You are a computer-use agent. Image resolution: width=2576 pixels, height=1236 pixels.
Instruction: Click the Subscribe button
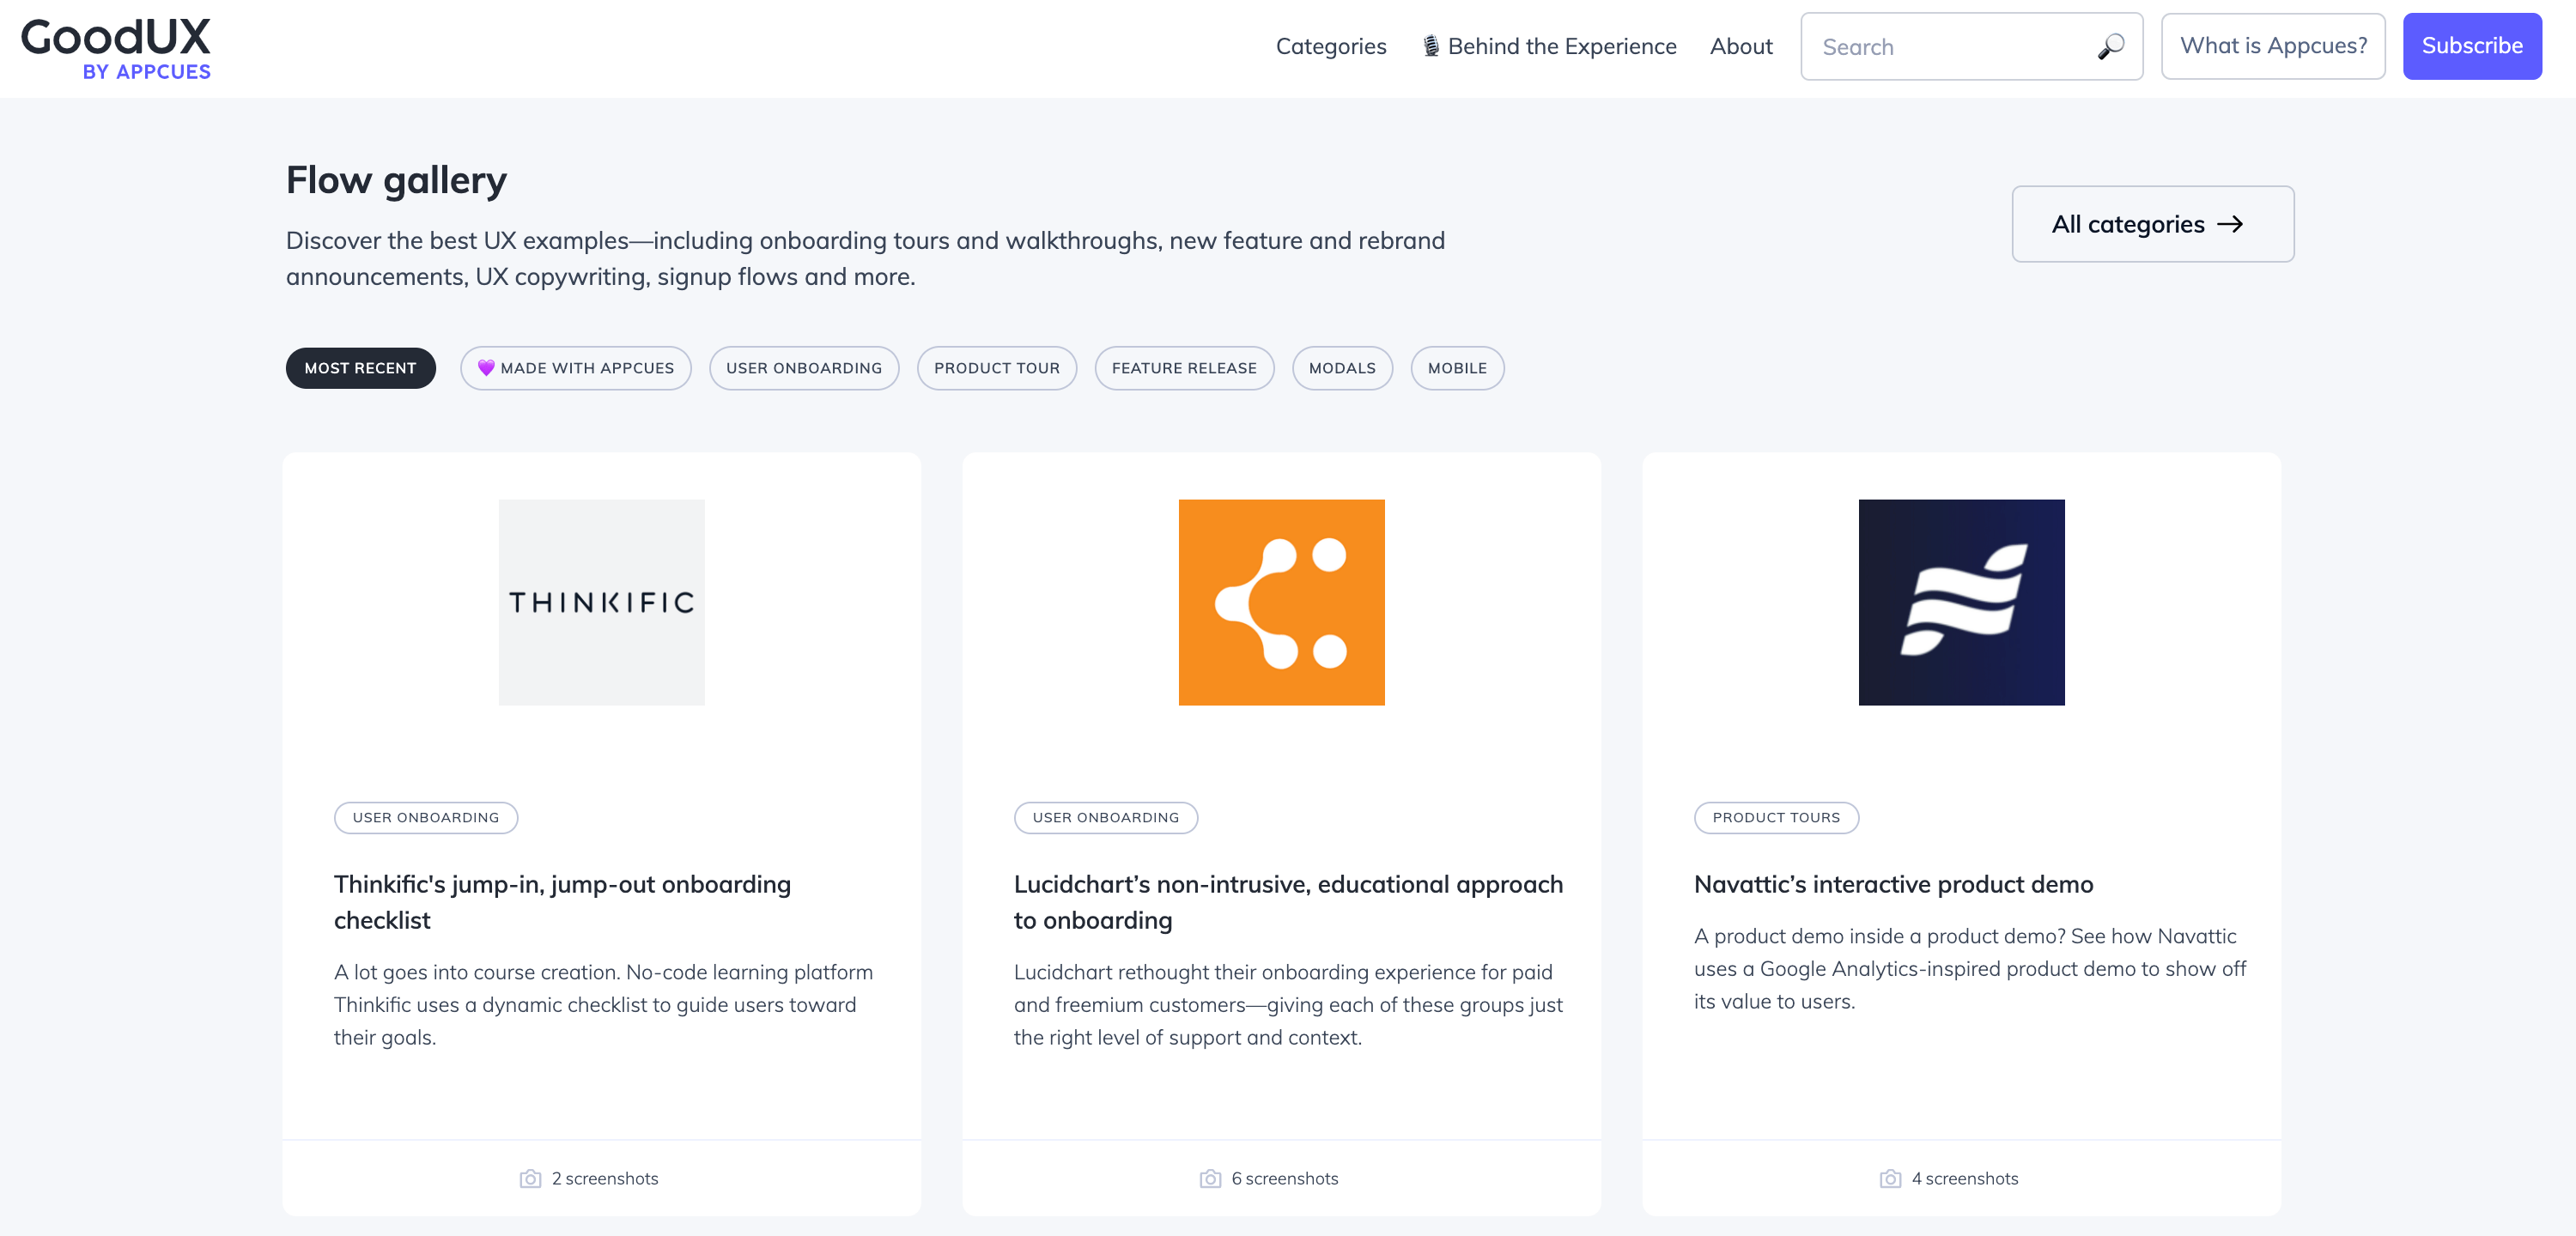coord(2472,46)
